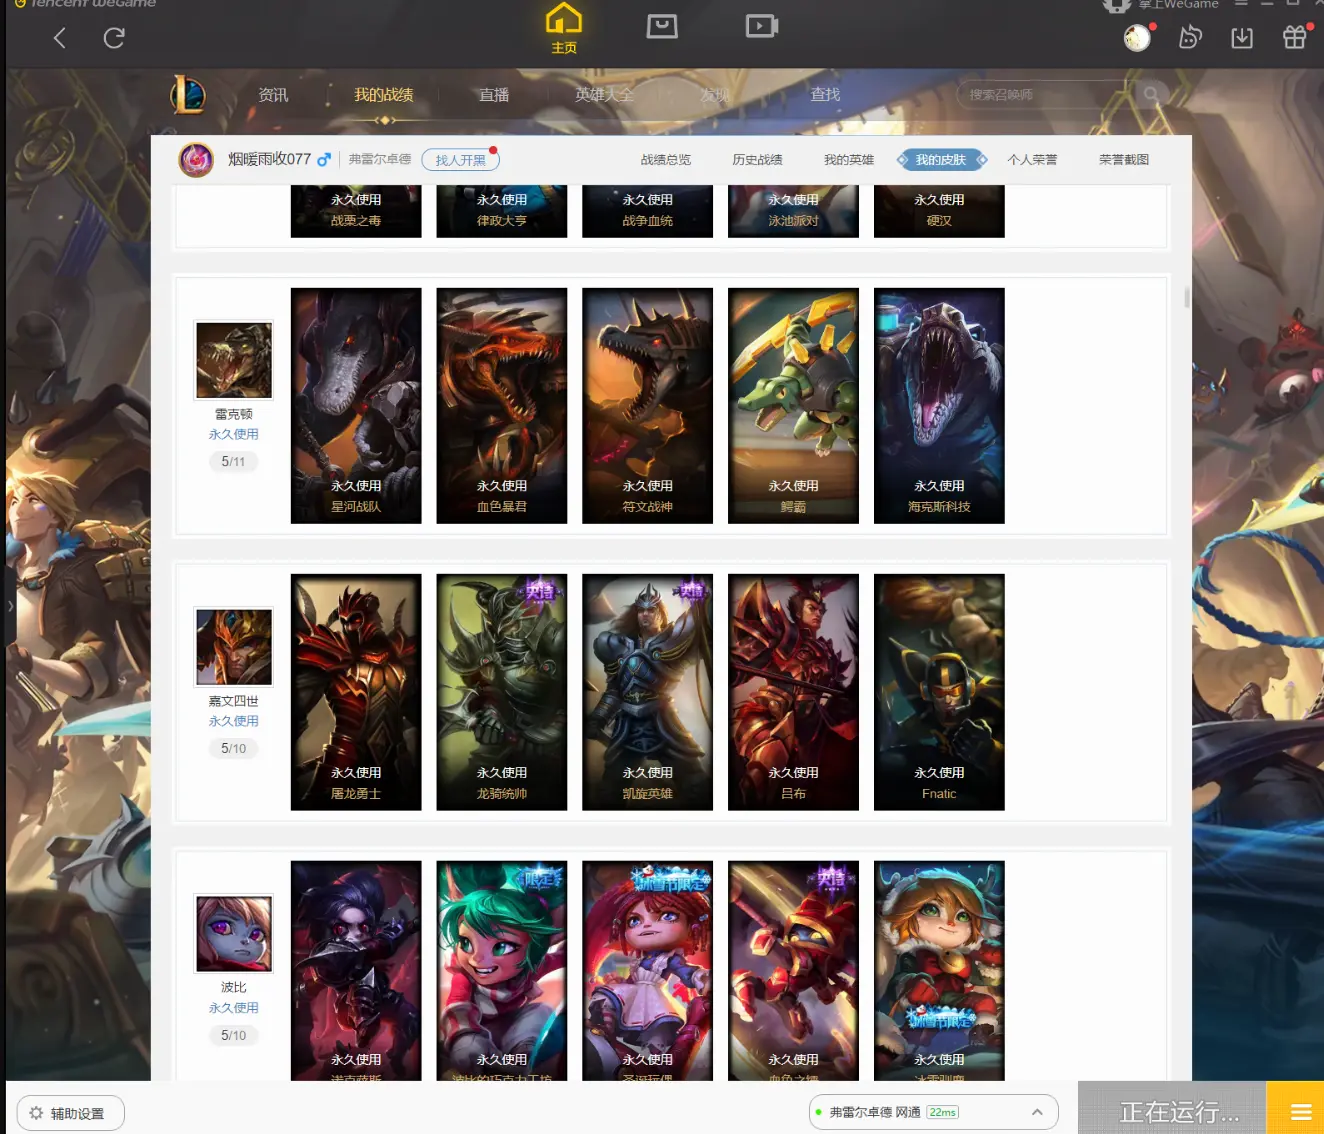Image resolution: width=1324 pixels, height=1134 pixels.
Task: Switch to 我的英雄 tab
Action: click(x=849, y=160)
